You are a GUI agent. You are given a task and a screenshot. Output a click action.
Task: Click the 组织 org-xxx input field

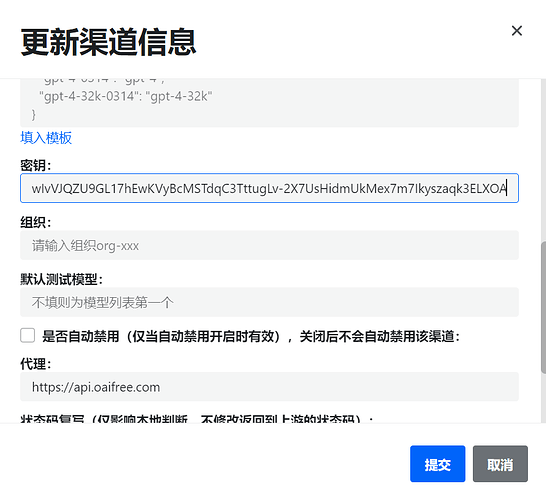pyautogui.click(x=269, y=245)
